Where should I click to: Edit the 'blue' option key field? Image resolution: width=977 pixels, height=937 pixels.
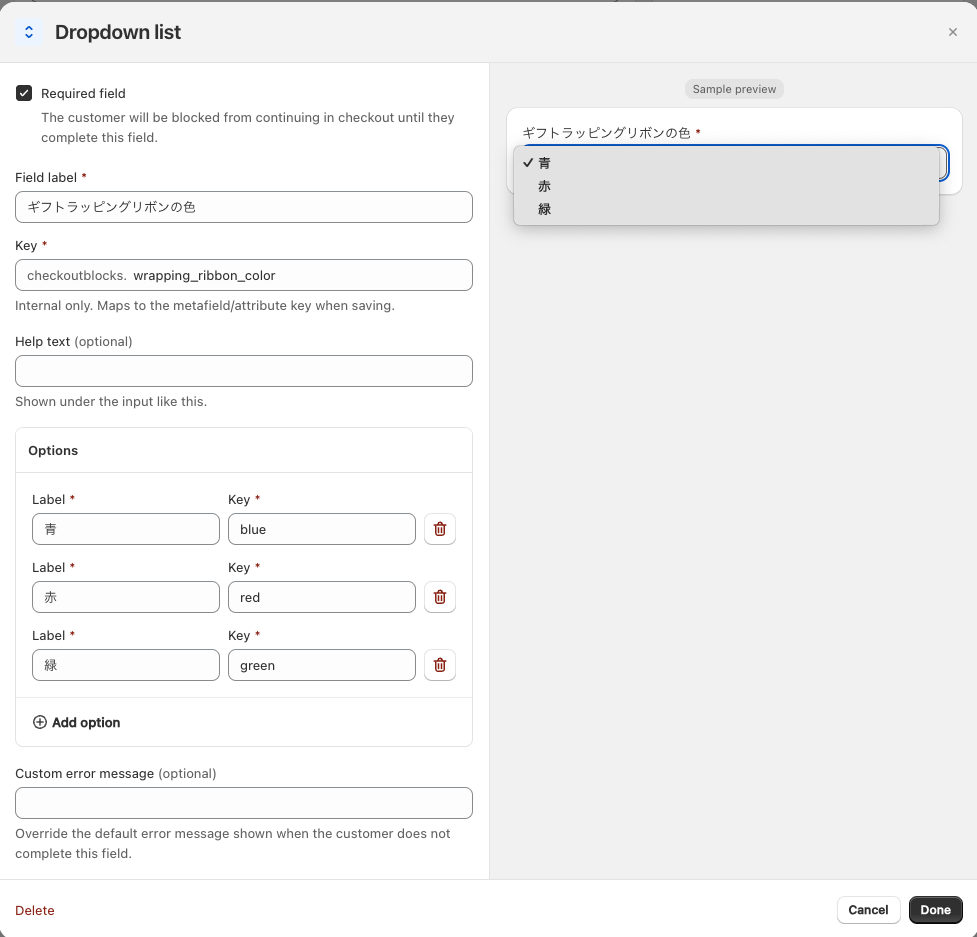tap(322, 529)
